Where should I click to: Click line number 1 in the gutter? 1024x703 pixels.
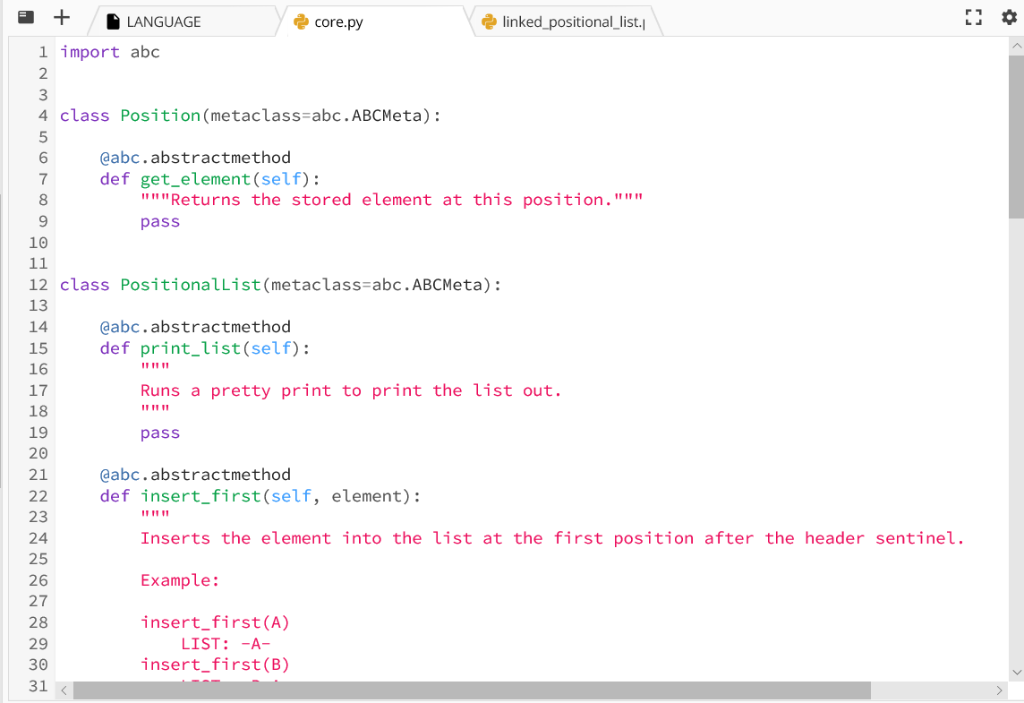(43, 51)
